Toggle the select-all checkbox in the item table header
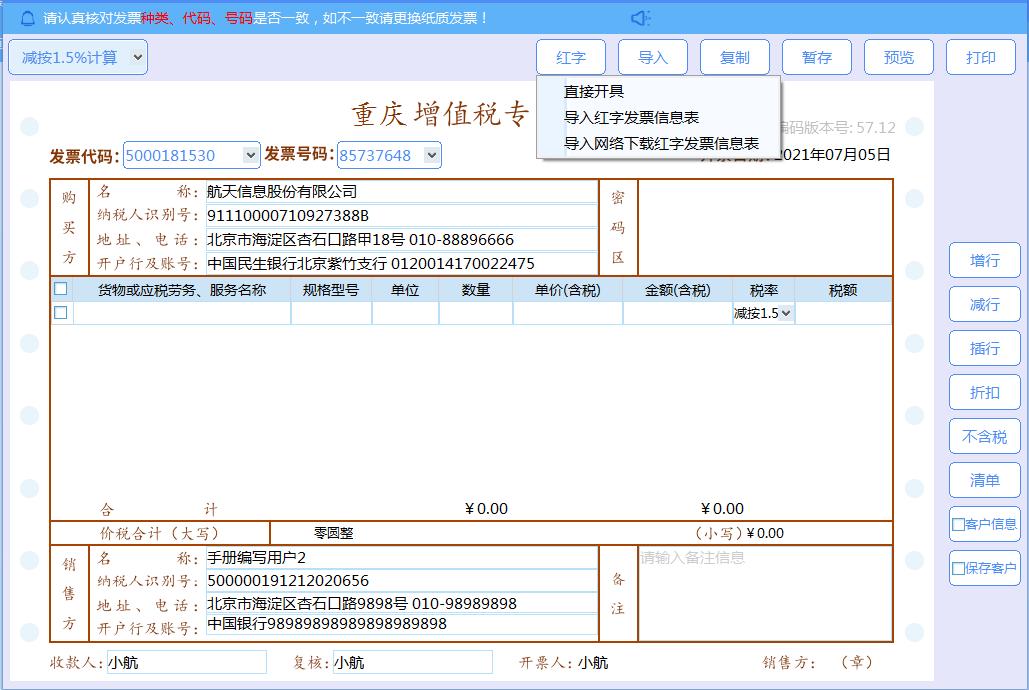 (x=60, y=288)
